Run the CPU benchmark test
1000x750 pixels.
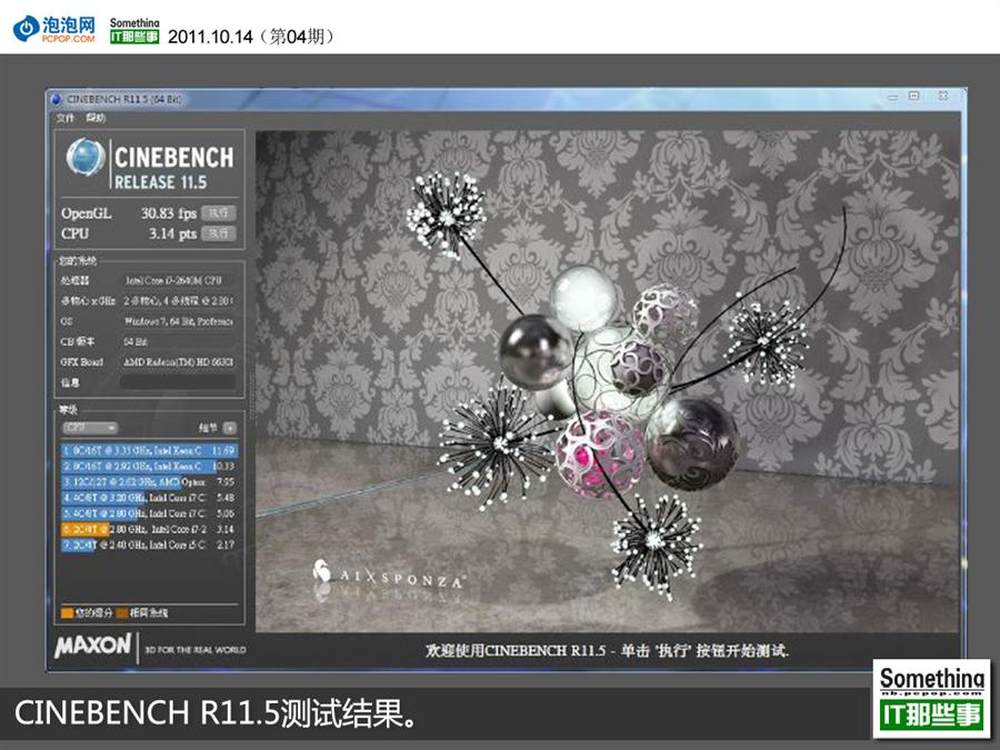coord(219,233)
